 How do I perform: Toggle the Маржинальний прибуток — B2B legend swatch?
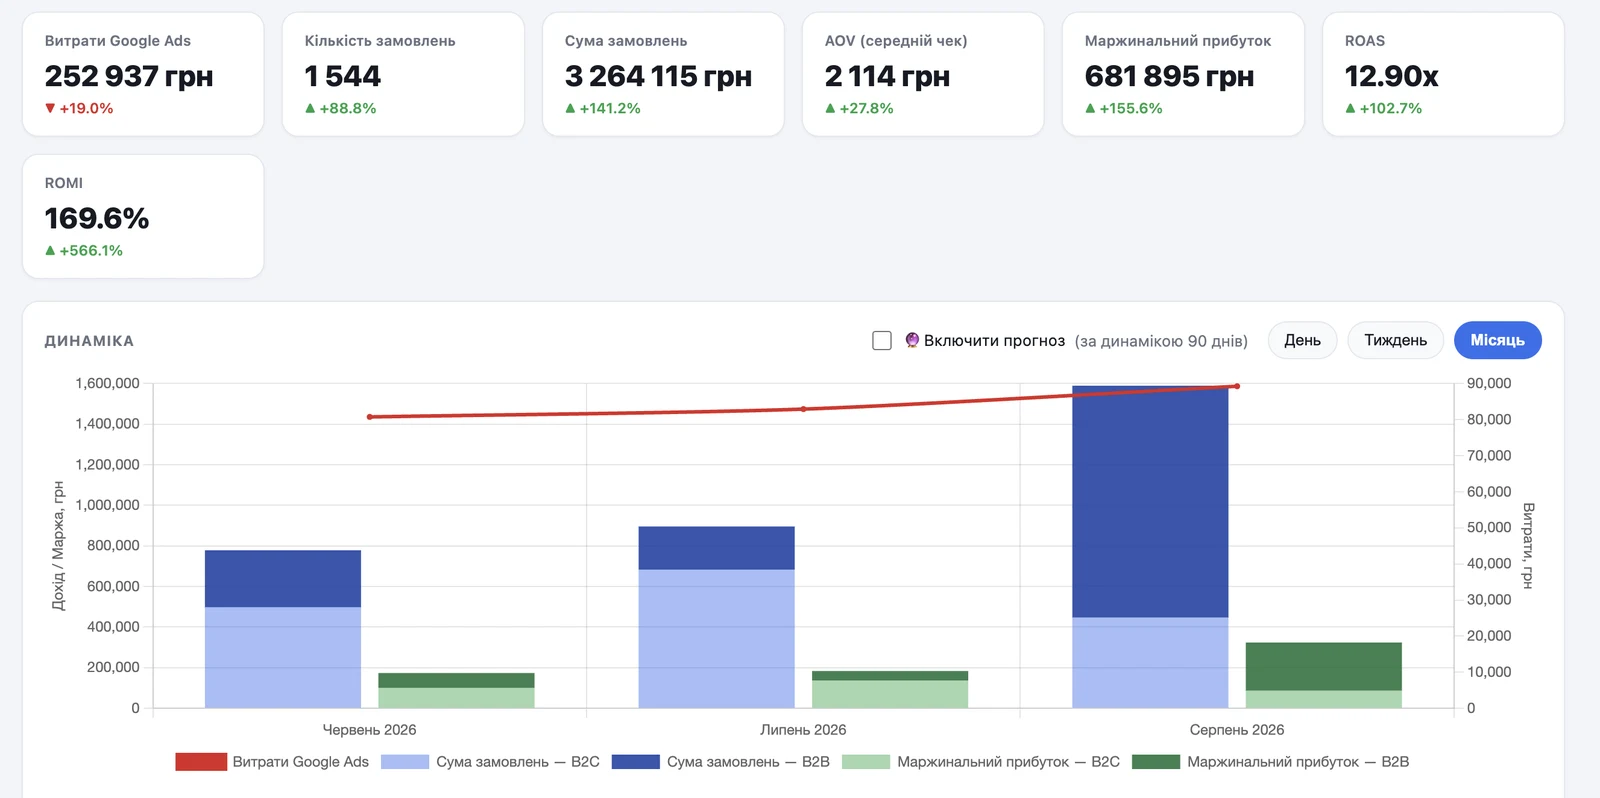tap(1156, 762)
